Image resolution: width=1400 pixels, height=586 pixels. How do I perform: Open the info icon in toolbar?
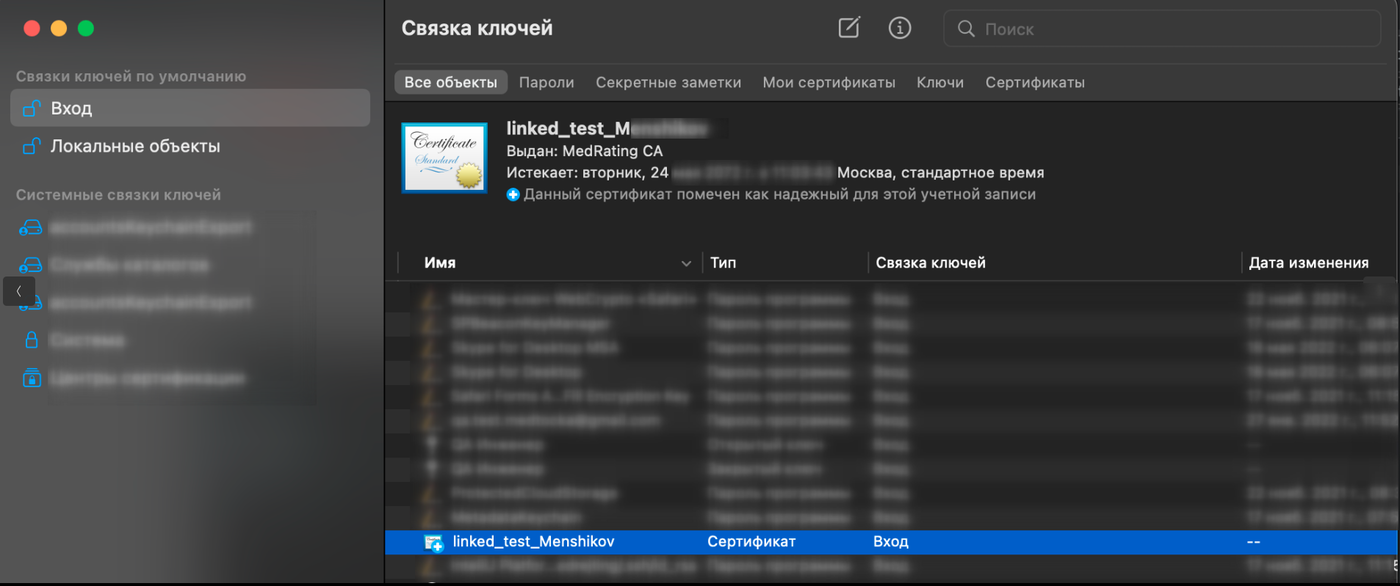click(x=900, y=28)
